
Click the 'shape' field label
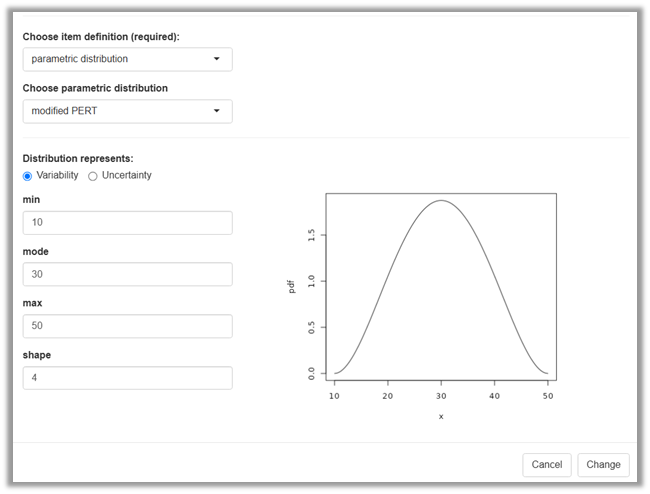(37, 355)
